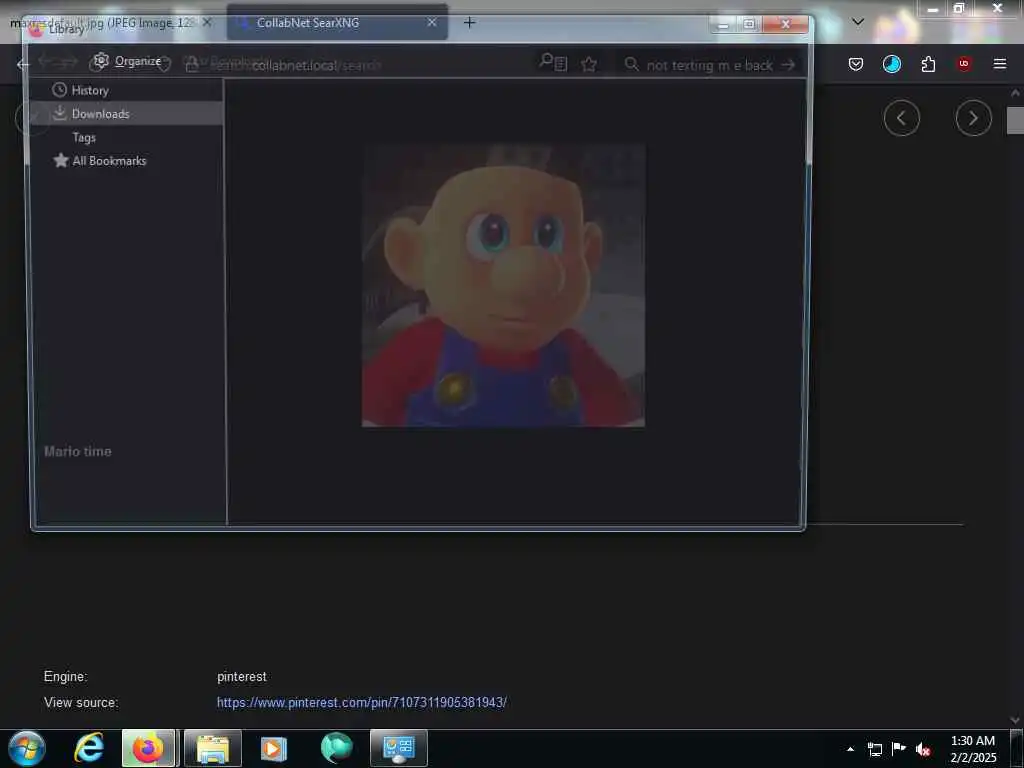This screenshot has width=1024, height=768.
Task: Click the 'Mario time' caption text
Action: (78, 451)
